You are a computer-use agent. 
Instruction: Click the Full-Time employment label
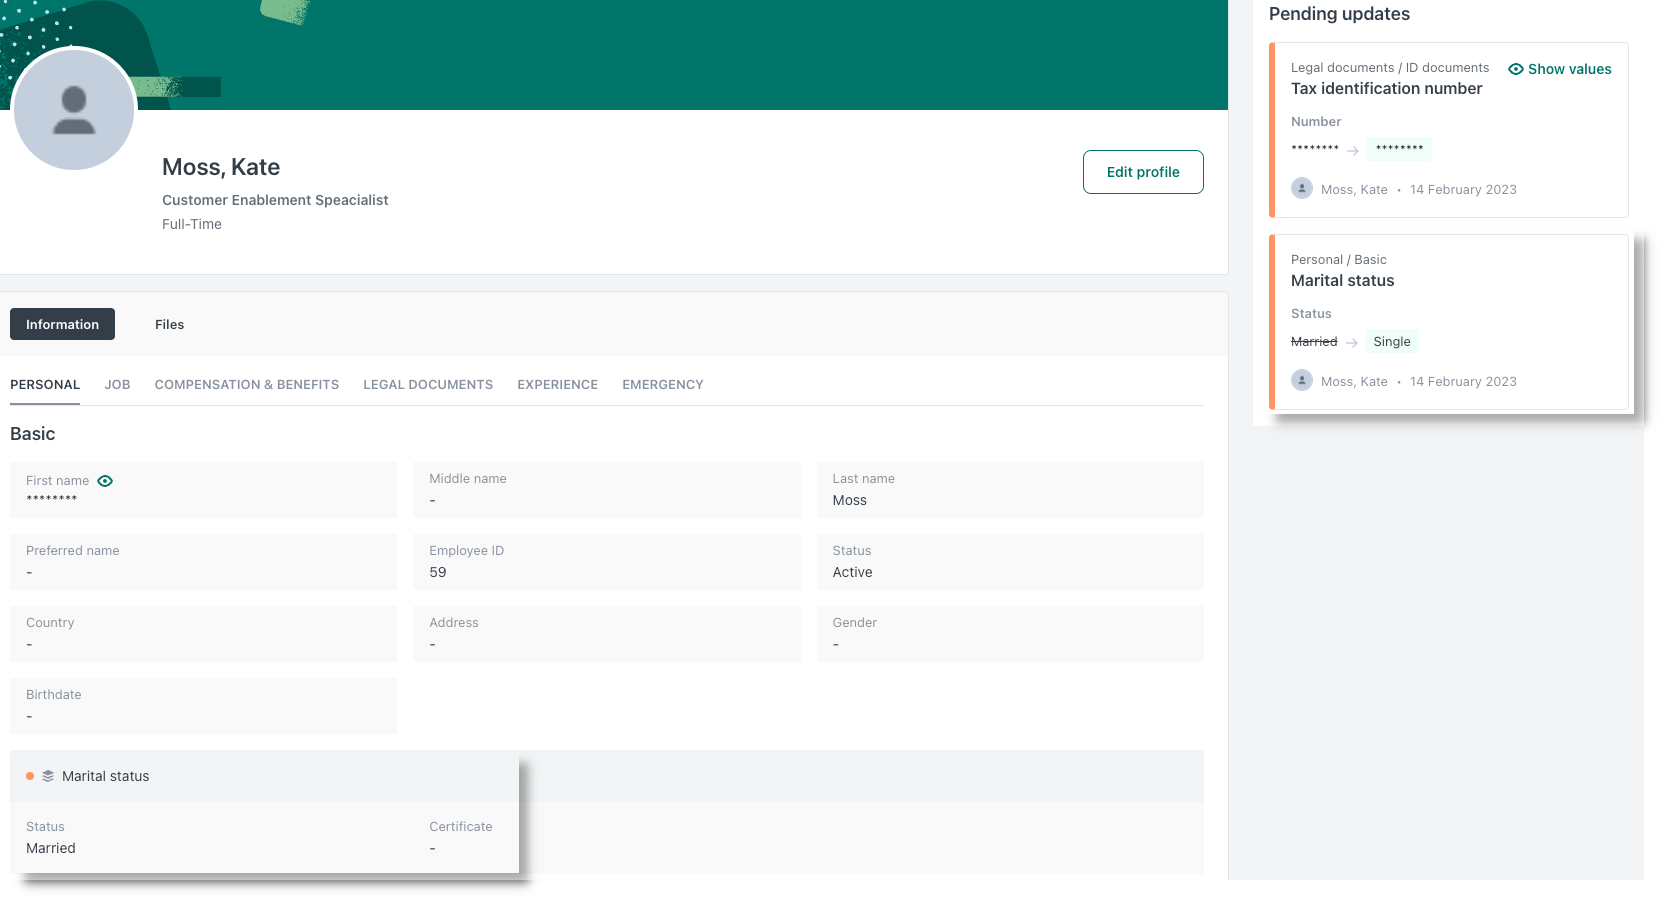point(192,225)
